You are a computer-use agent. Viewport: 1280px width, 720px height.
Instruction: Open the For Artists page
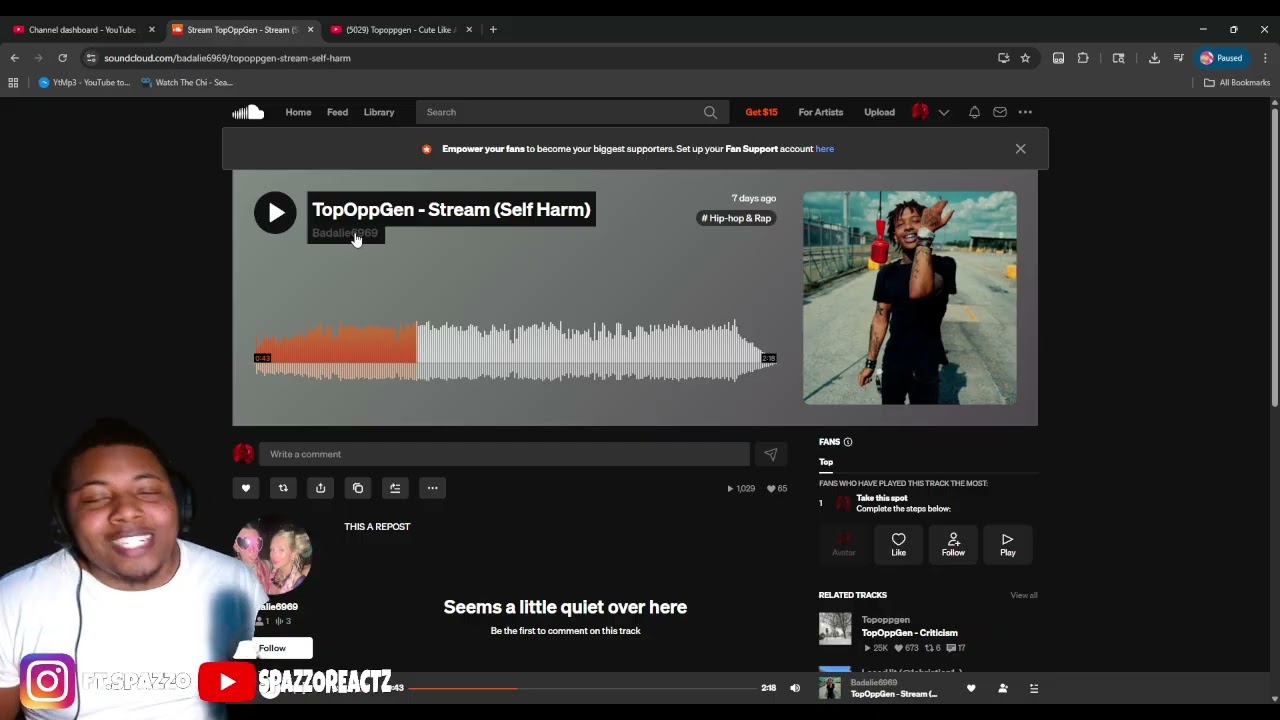click(821, 112)
